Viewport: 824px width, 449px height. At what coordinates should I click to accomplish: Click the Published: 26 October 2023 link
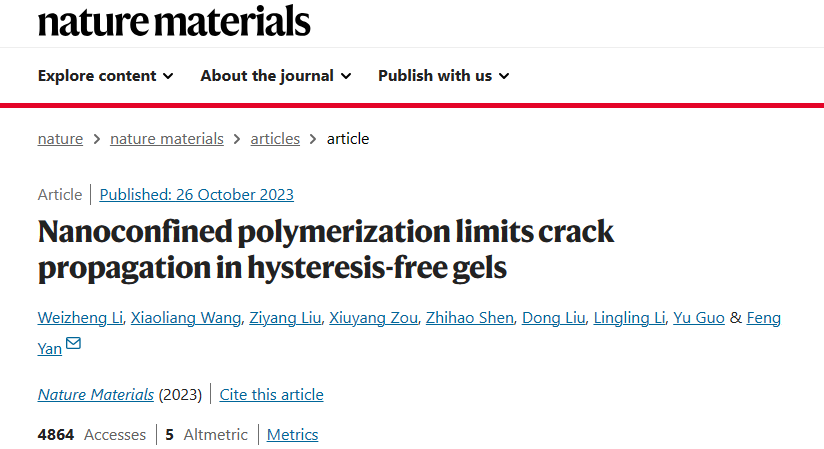click(x=197, y=195)
